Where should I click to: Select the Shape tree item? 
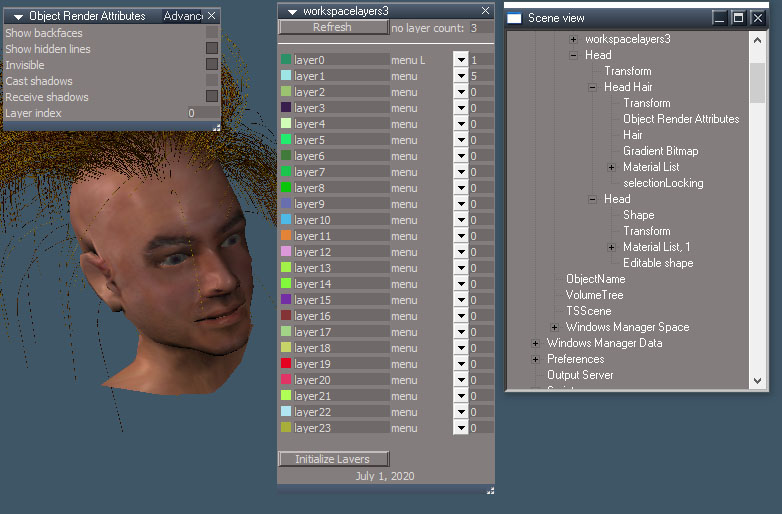(638, 215)
